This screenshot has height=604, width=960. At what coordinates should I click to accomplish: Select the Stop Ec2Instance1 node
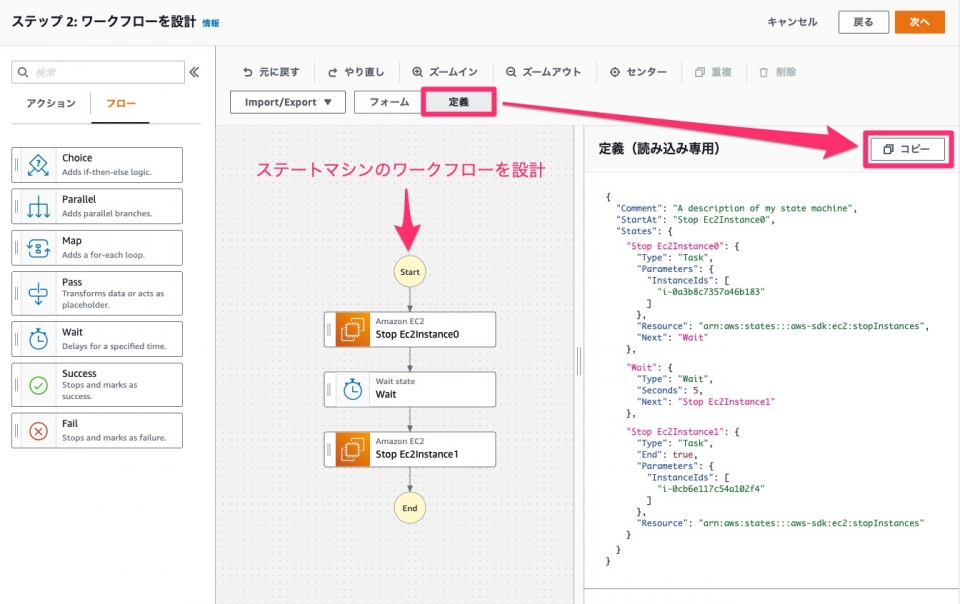410,449
